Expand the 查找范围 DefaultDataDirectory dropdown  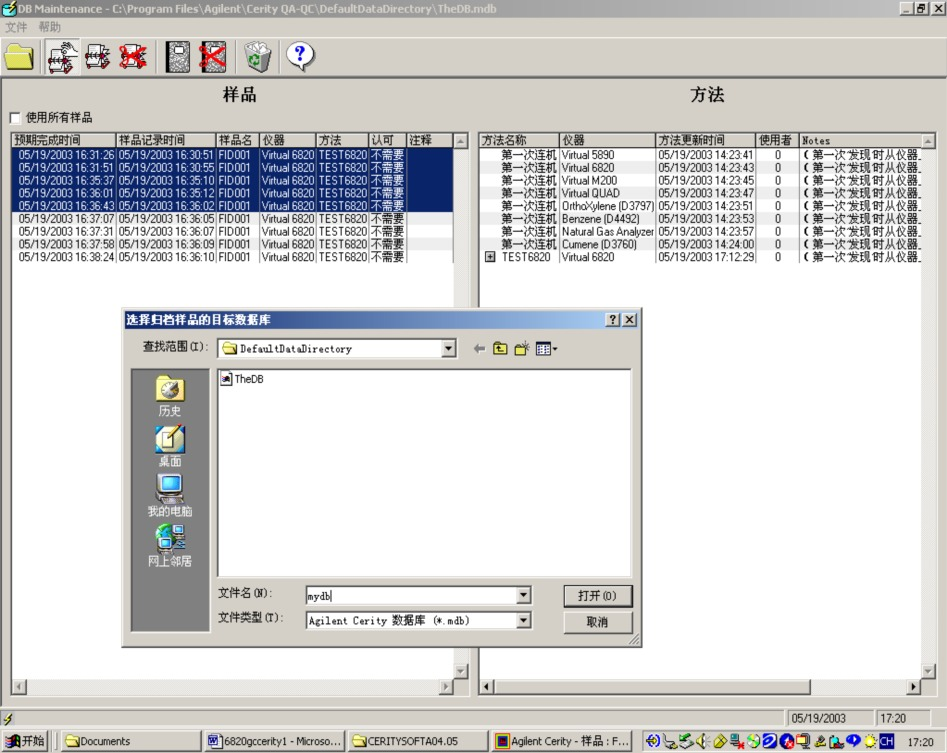[x=448, y=348]
